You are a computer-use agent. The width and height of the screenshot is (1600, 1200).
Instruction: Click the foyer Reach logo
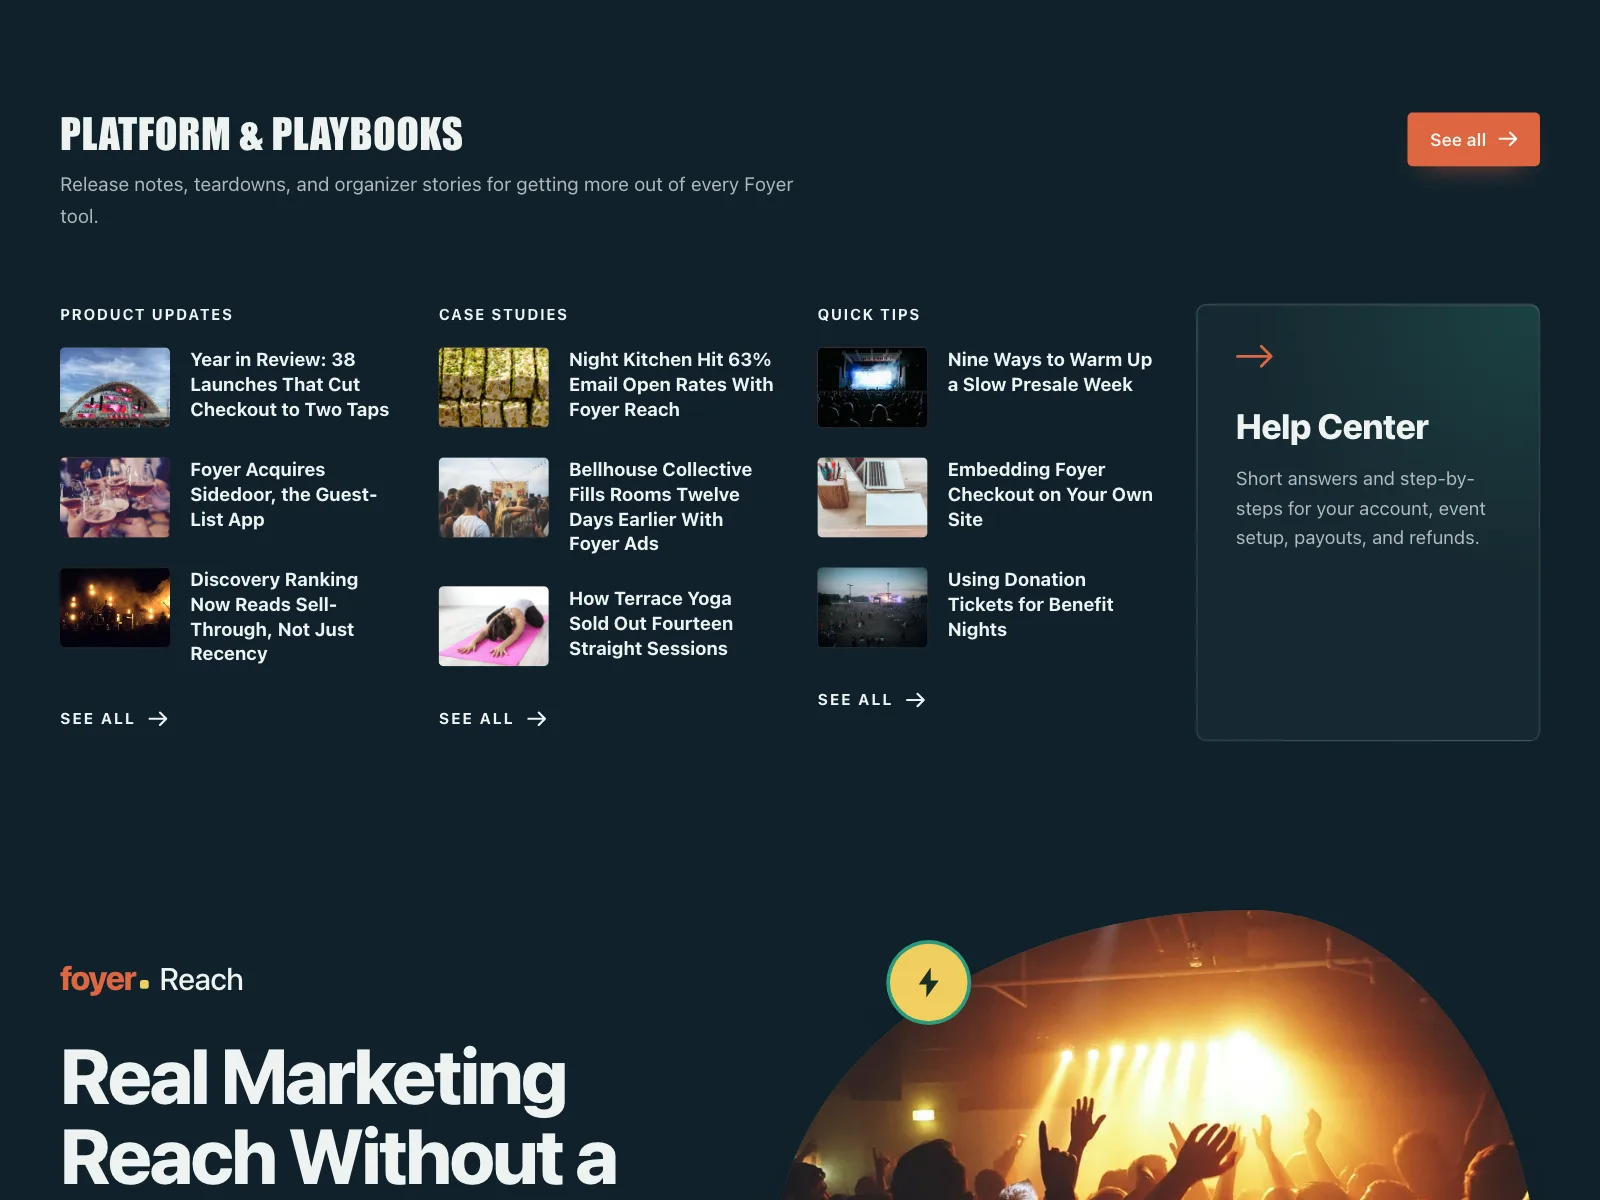pyautogui.click(x=151, y=979)
